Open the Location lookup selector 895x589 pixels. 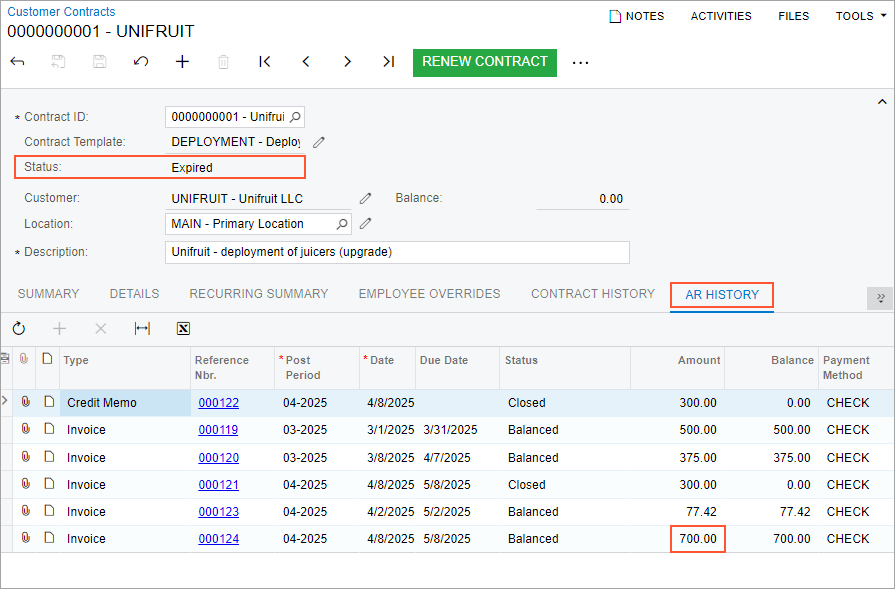pyautogui.click(x=342, y=224)
